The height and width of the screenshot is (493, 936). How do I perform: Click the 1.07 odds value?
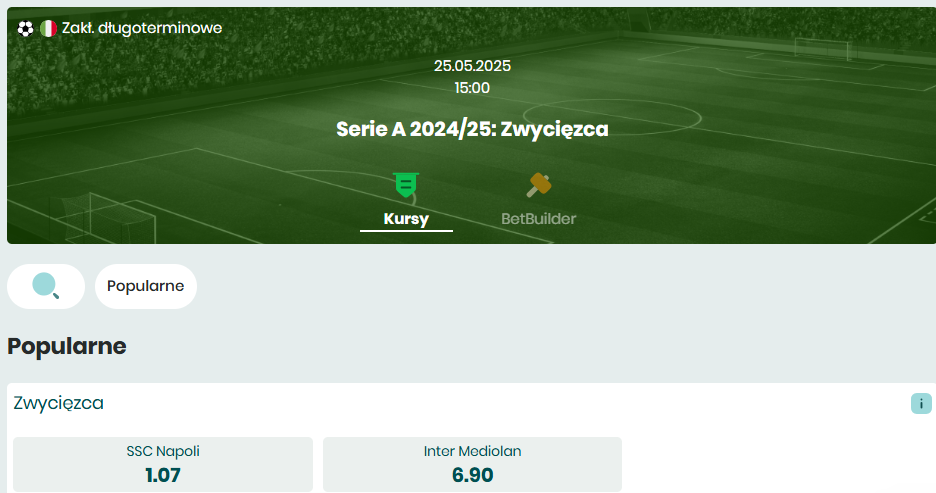point(163,475)
